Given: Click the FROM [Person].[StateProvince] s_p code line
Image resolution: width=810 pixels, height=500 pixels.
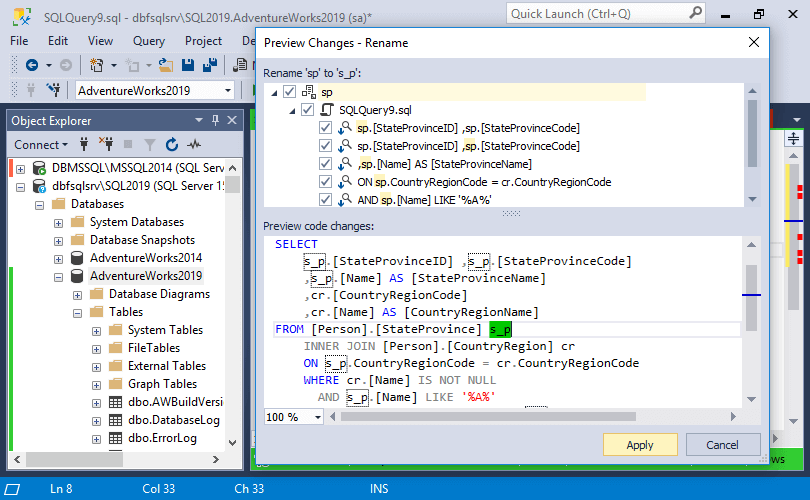Looking at the screenshot, I should 393,330.
